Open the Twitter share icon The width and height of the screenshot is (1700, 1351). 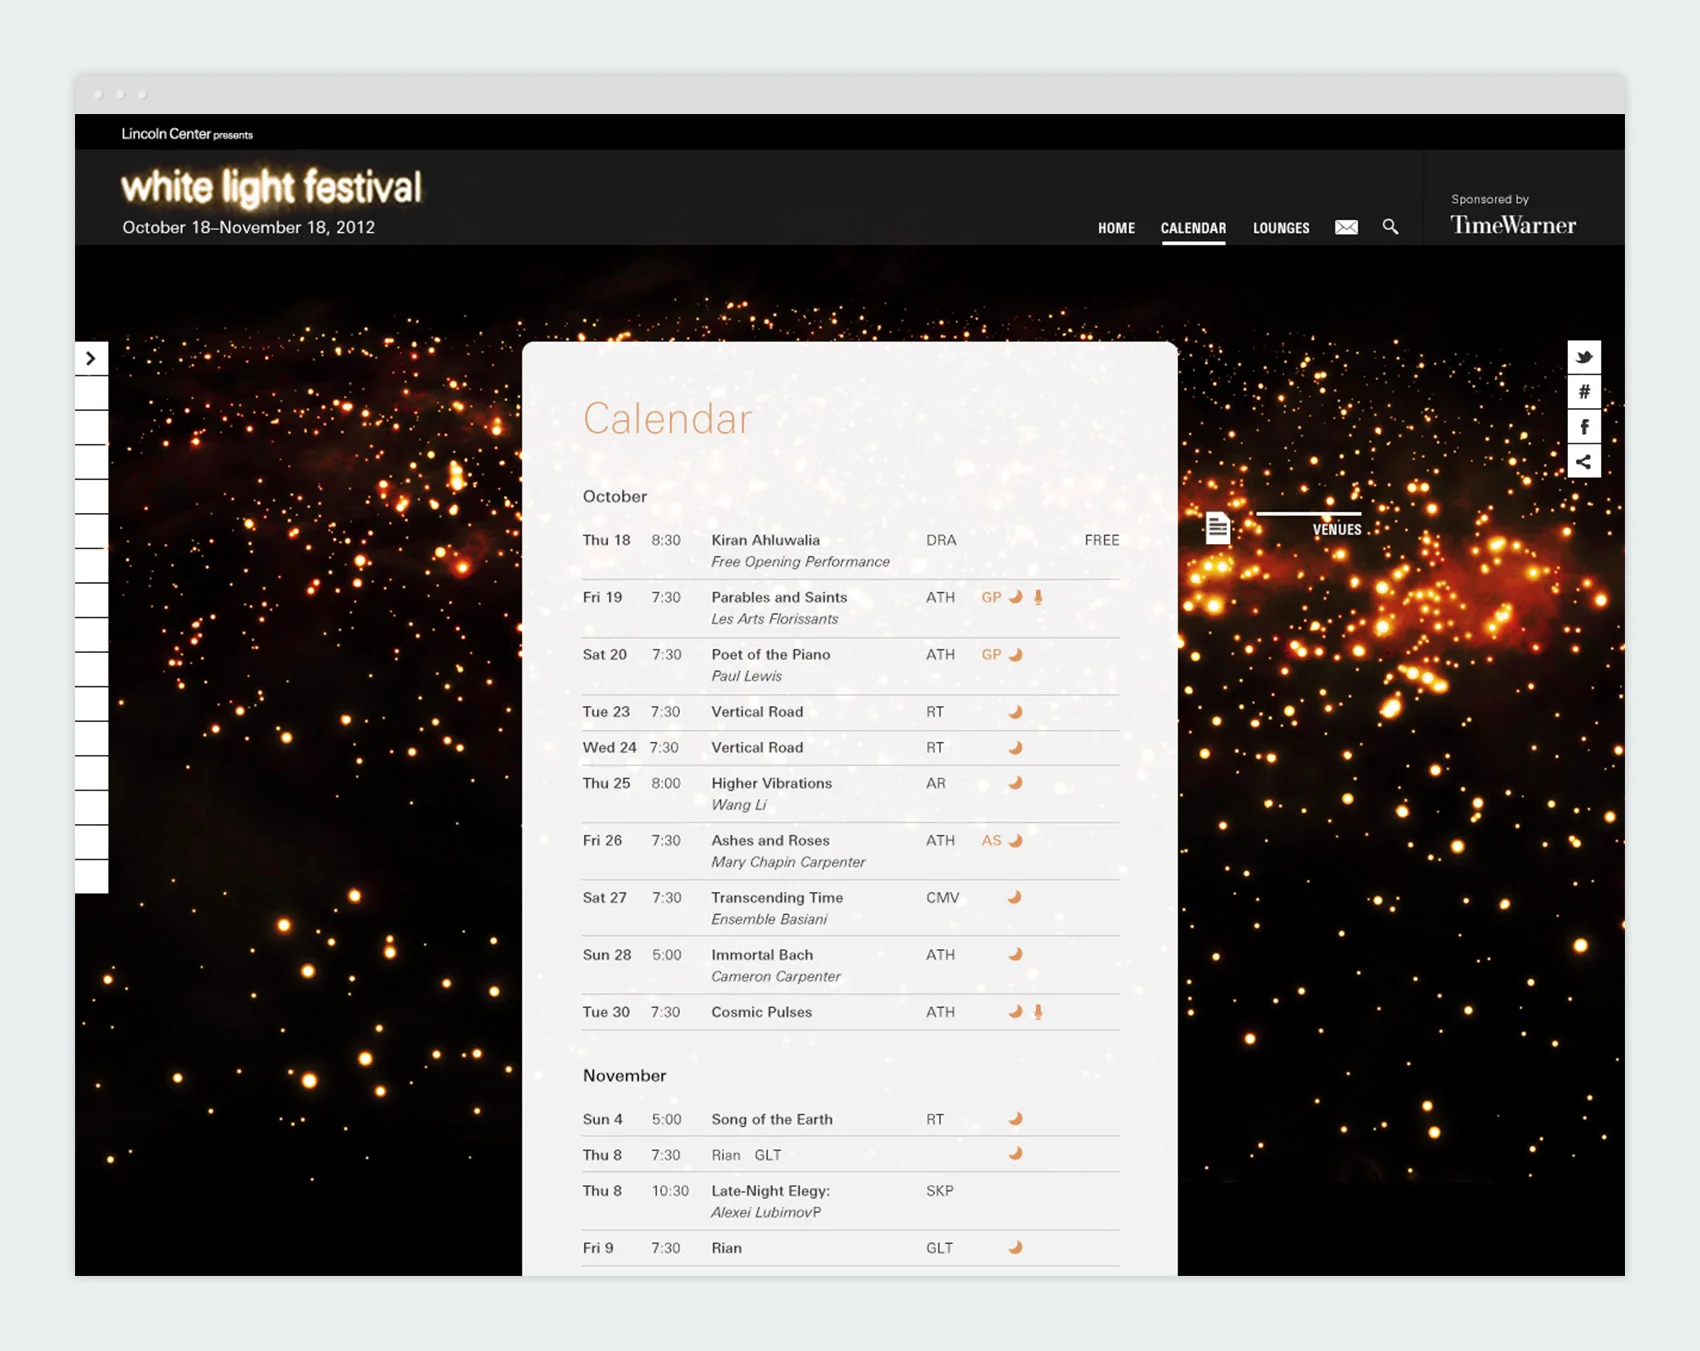1584,357
